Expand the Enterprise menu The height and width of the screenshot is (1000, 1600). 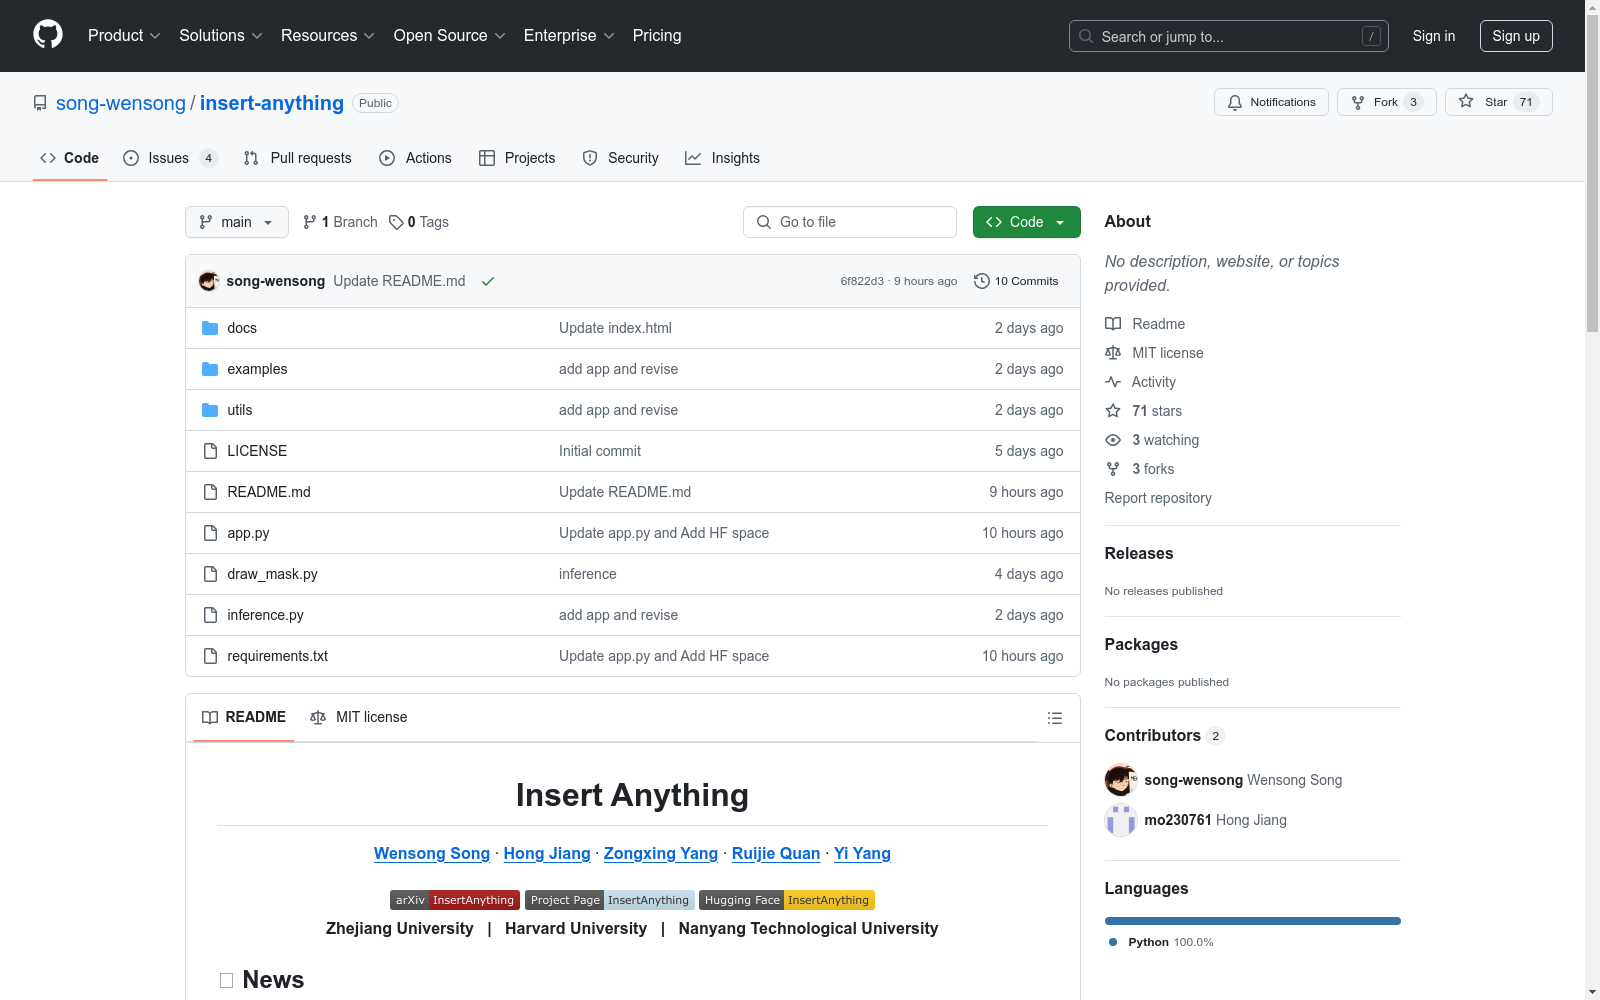coord(569,35)
